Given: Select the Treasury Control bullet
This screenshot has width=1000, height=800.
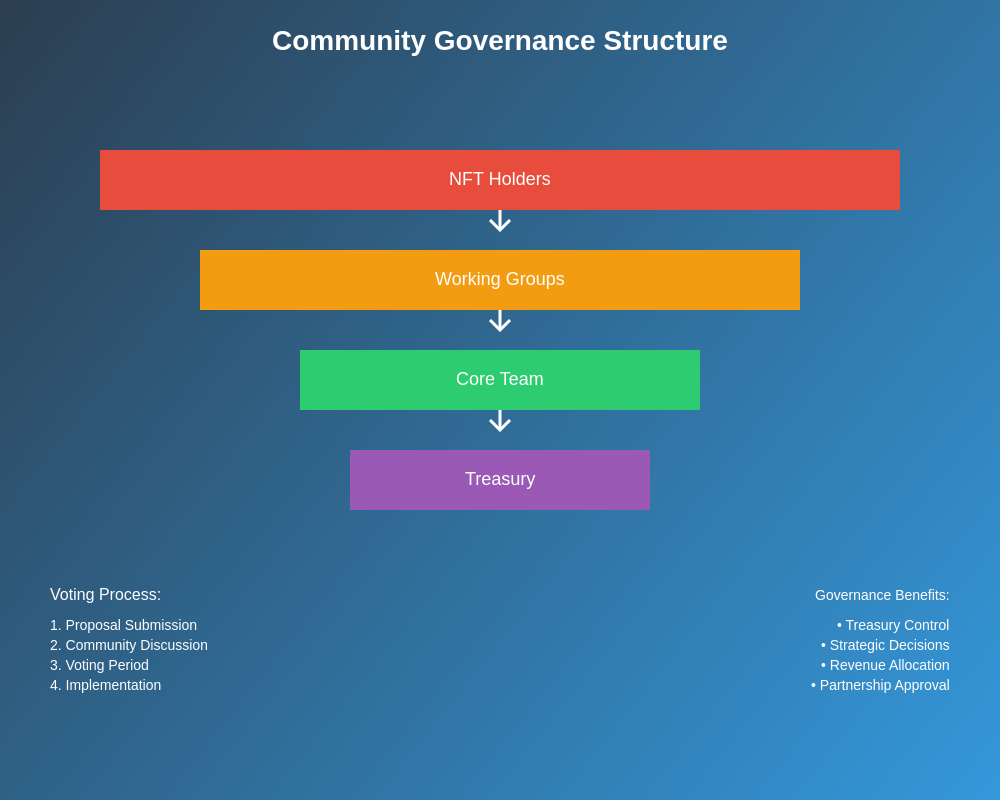Looking at the screenshot, I should coord(893,625).
